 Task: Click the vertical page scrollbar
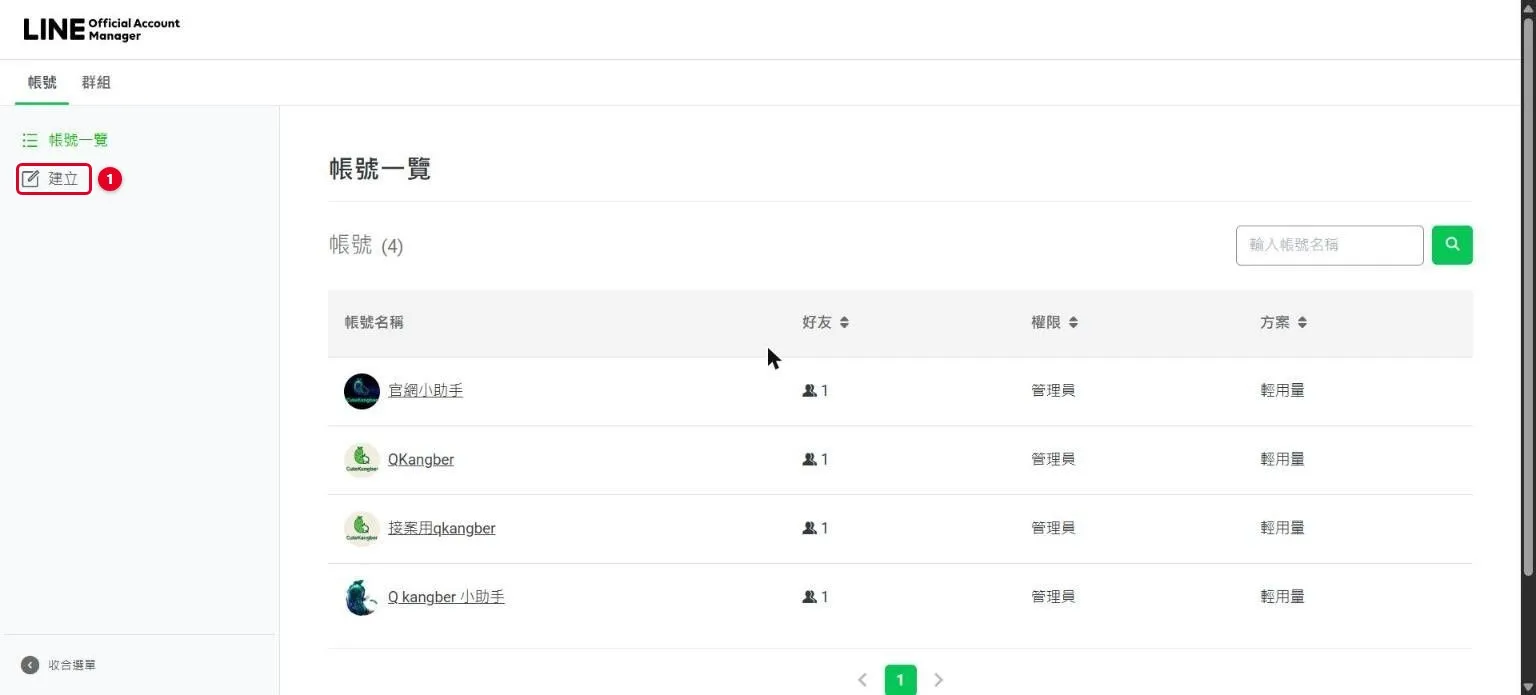pyautogui.click(x=1528, y=300)
